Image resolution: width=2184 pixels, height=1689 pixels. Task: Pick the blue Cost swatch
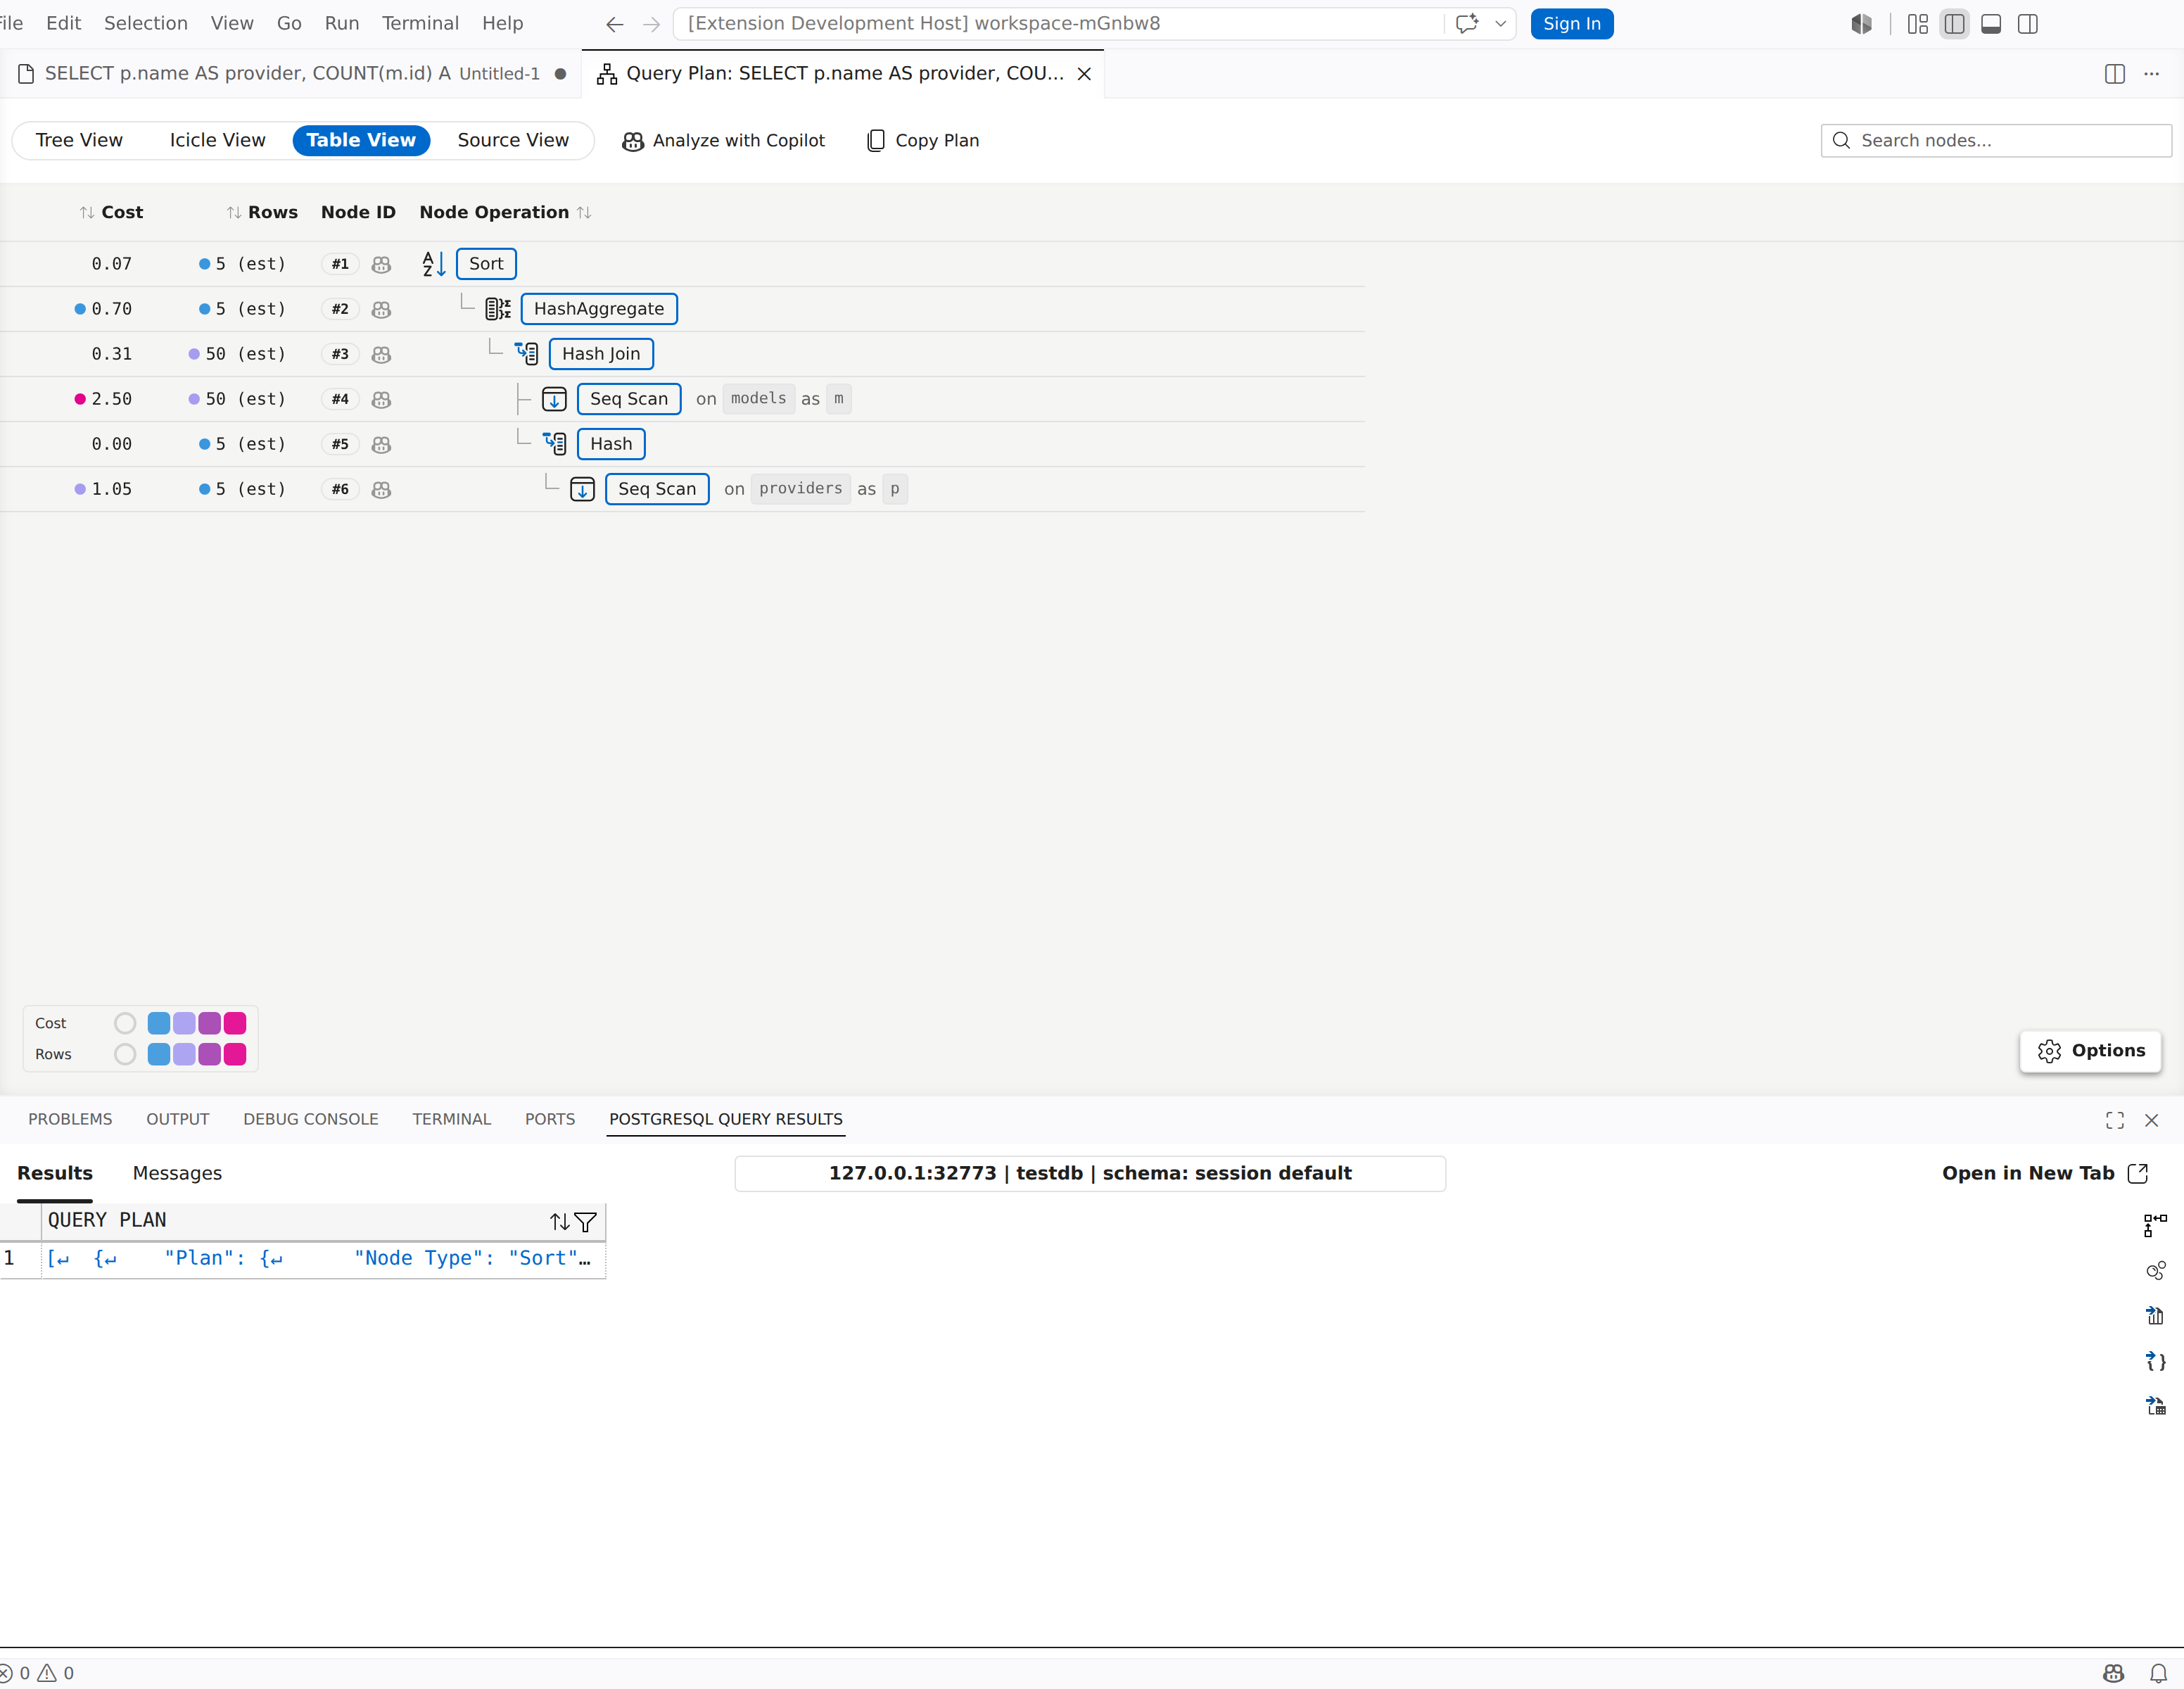(x=158, y=1023)
